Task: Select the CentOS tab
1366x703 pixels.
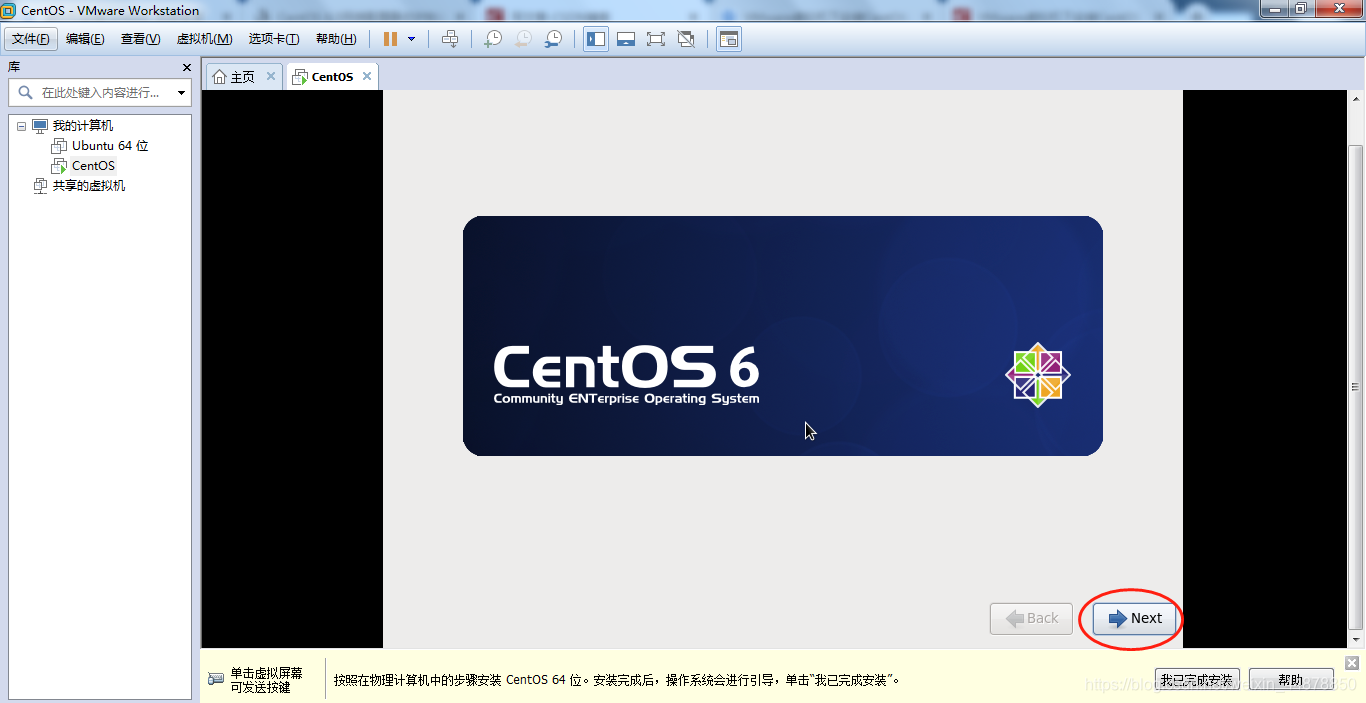Action: coord(332,77)
